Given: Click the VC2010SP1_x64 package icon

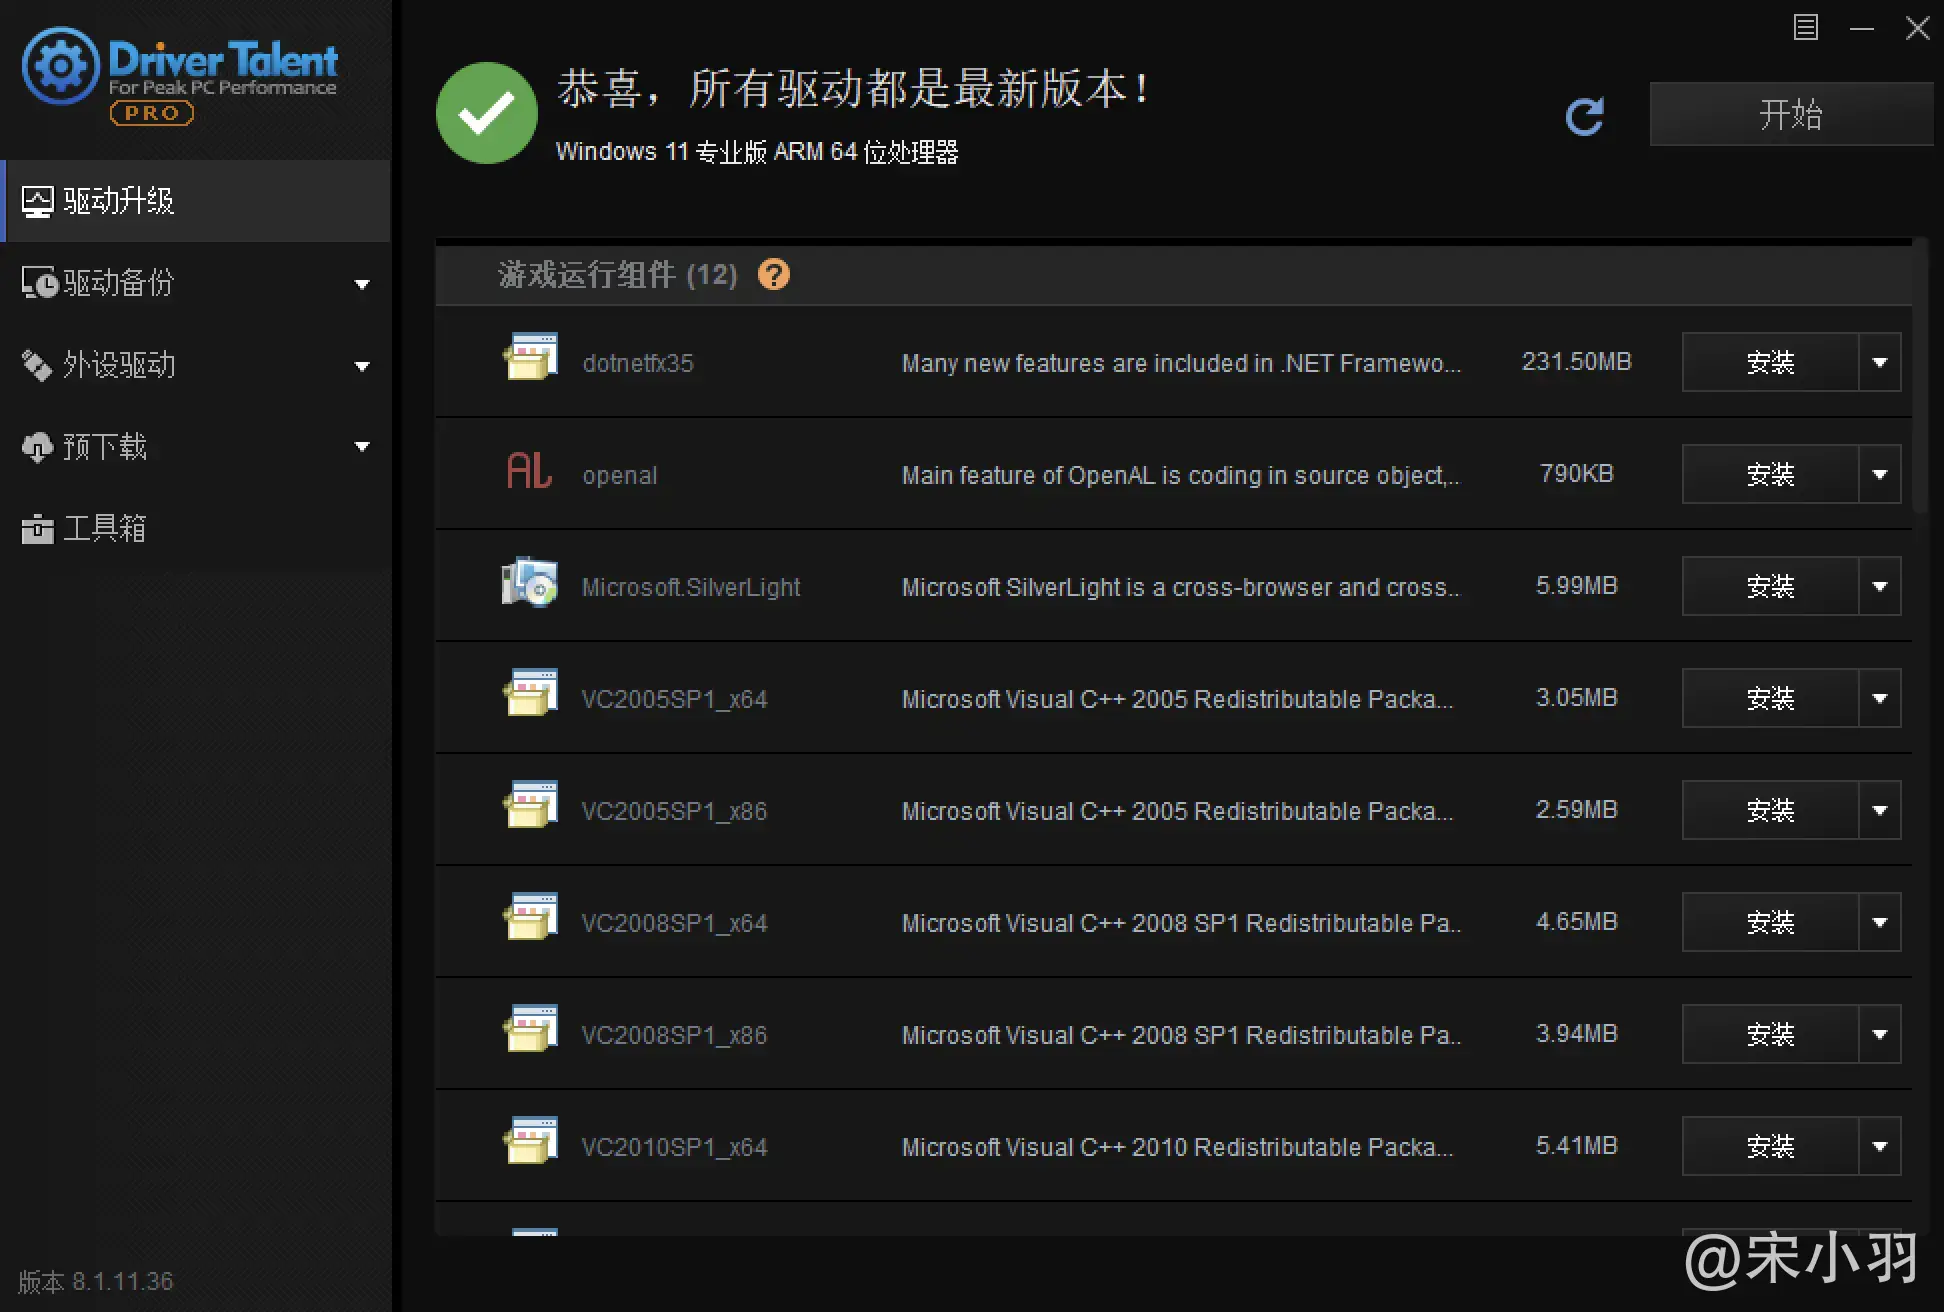Looking at the screenshot, I should 529,1142.
